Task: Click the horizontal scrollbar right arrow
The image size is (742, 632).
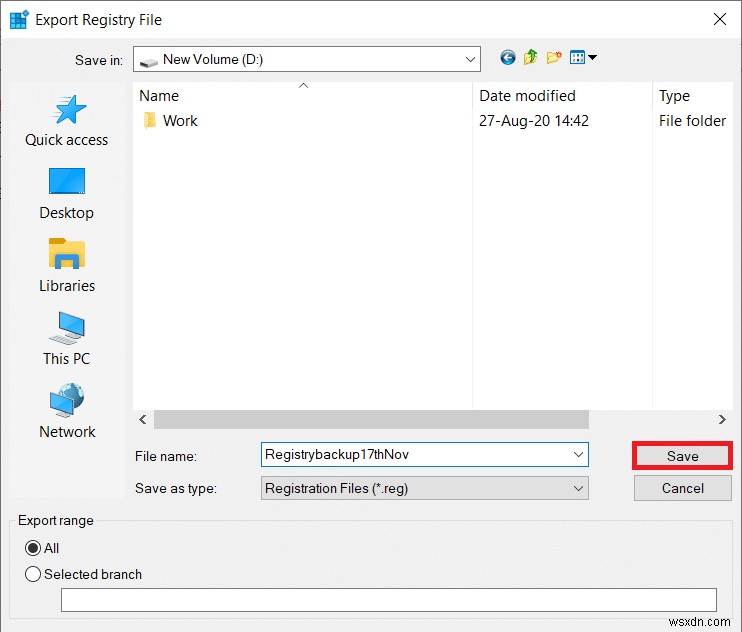Action: click(722, 420)
